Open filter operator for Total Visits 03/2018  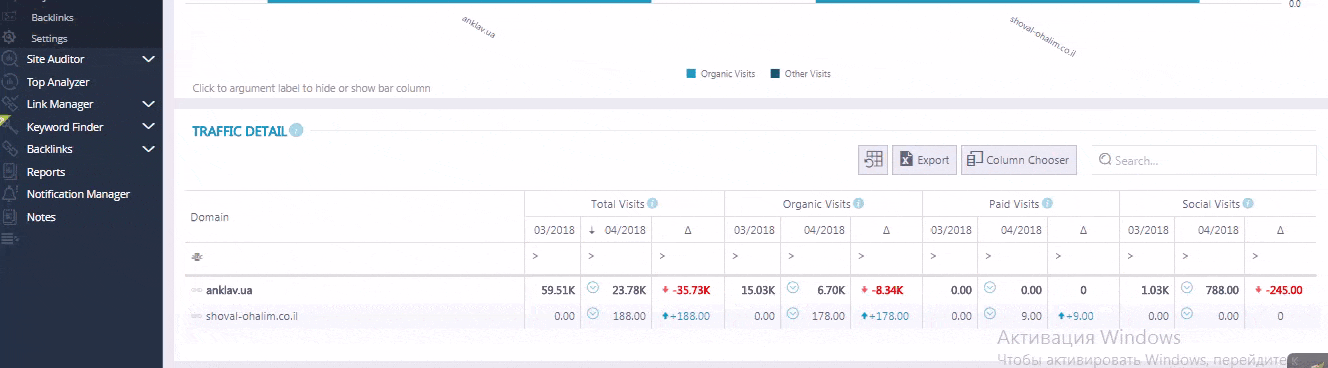(535, 257)
